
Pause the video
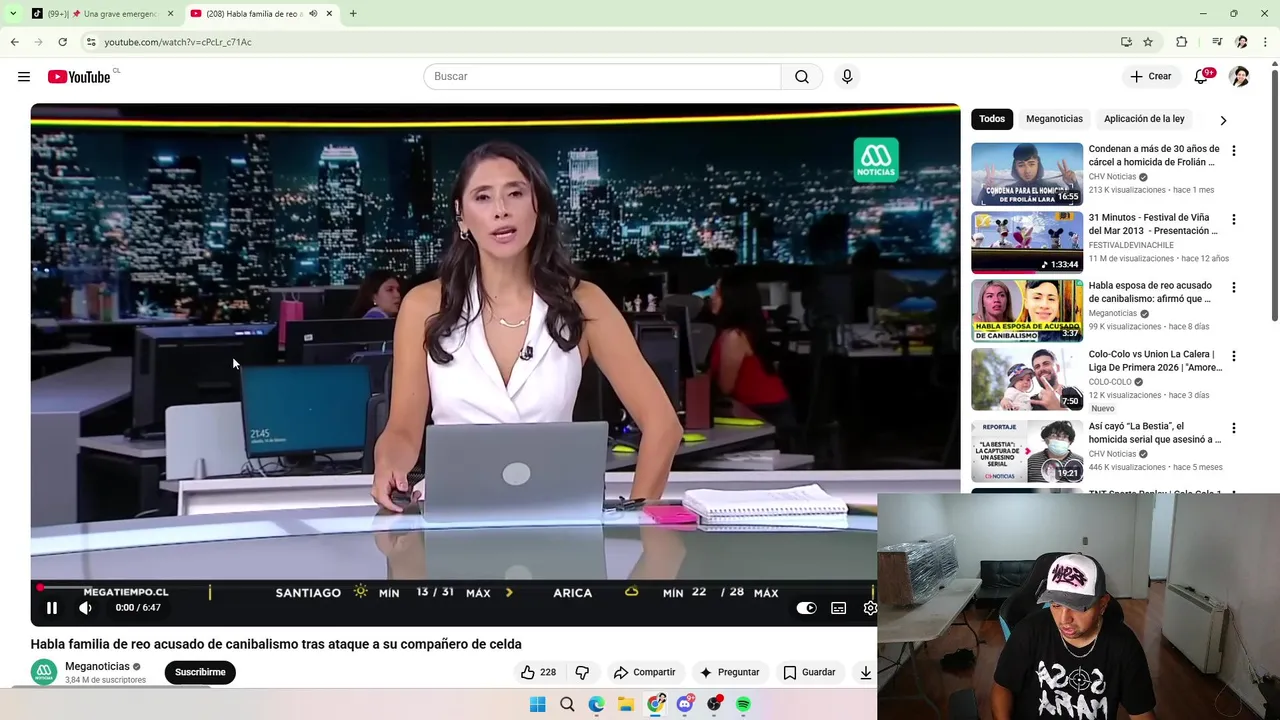tap(52, 607)
